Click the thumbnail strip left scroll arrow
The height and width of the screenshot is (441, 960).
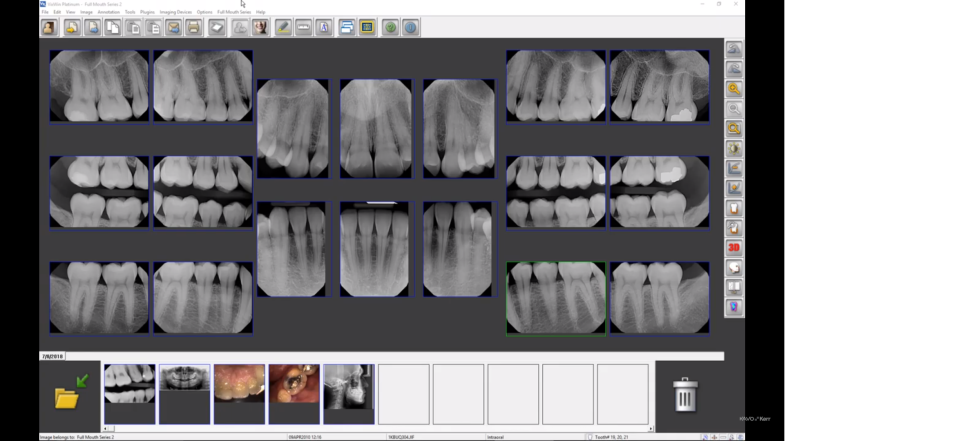click(x=107, y=429)
